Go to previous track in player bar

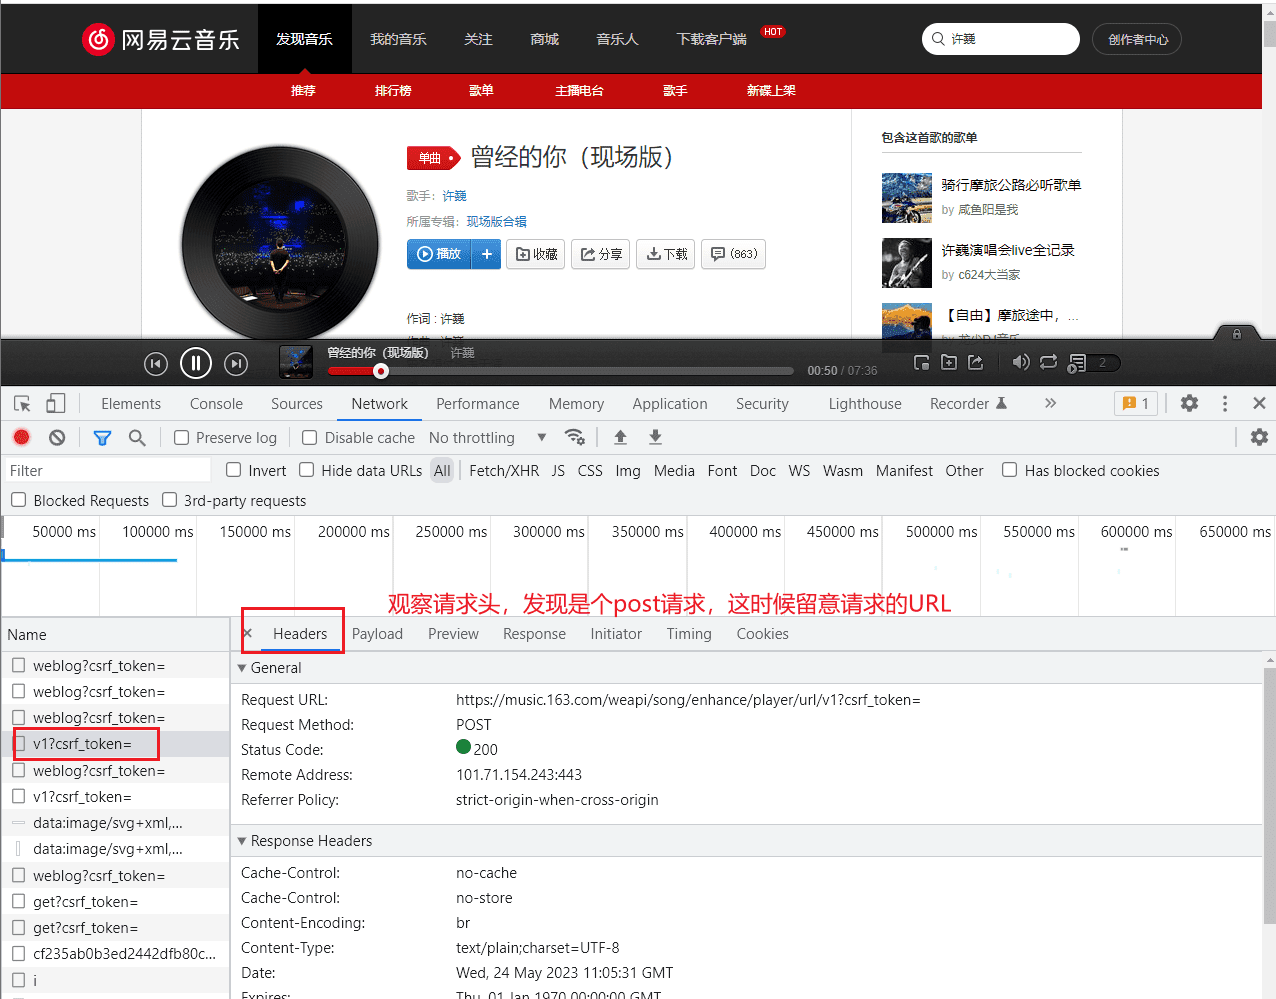pos(155,364)
